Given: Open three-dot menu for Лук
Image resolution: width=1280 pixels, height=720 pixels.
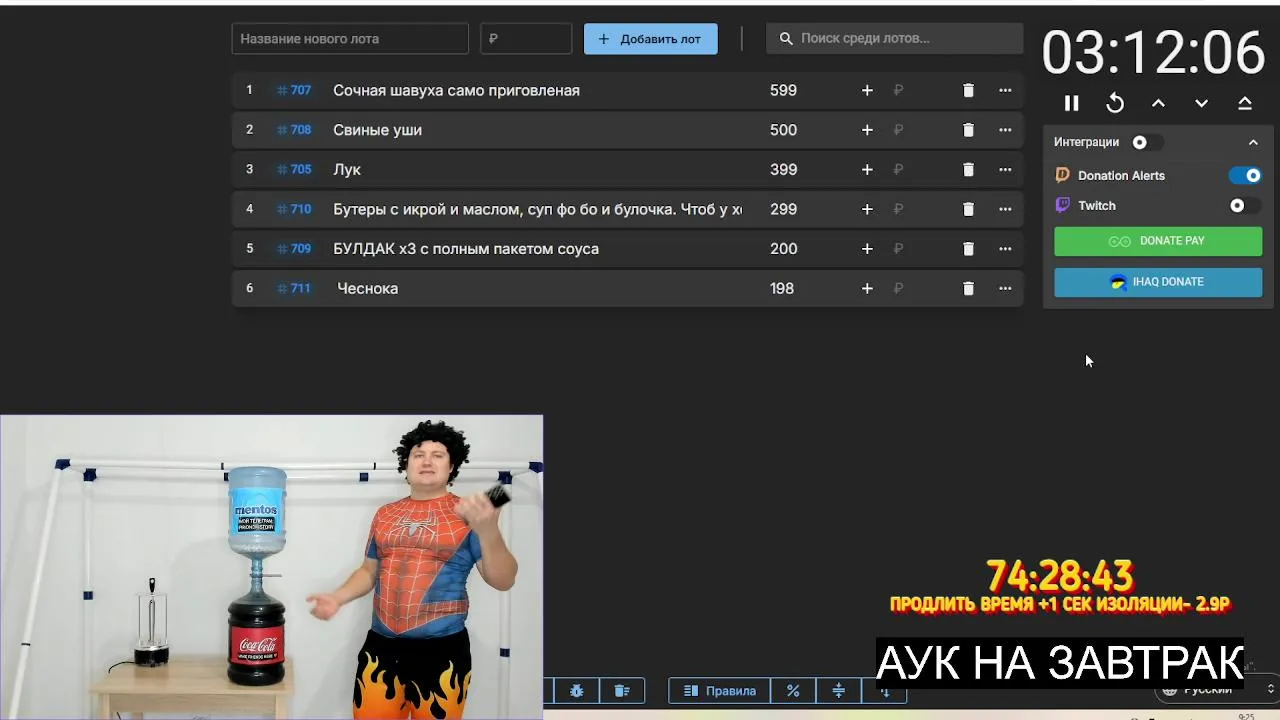Looking at the screenshot, I should click(1005, 170).
